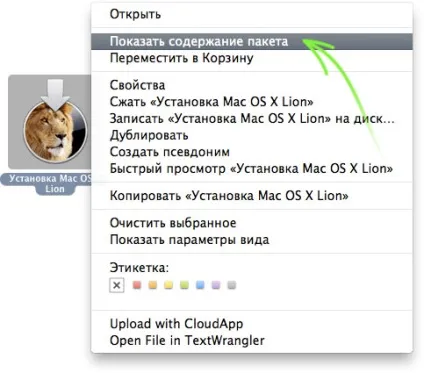Viewport: 424px width, 373px height.
Task: Choose Очистить выбранное
Action: coord(252,223)
